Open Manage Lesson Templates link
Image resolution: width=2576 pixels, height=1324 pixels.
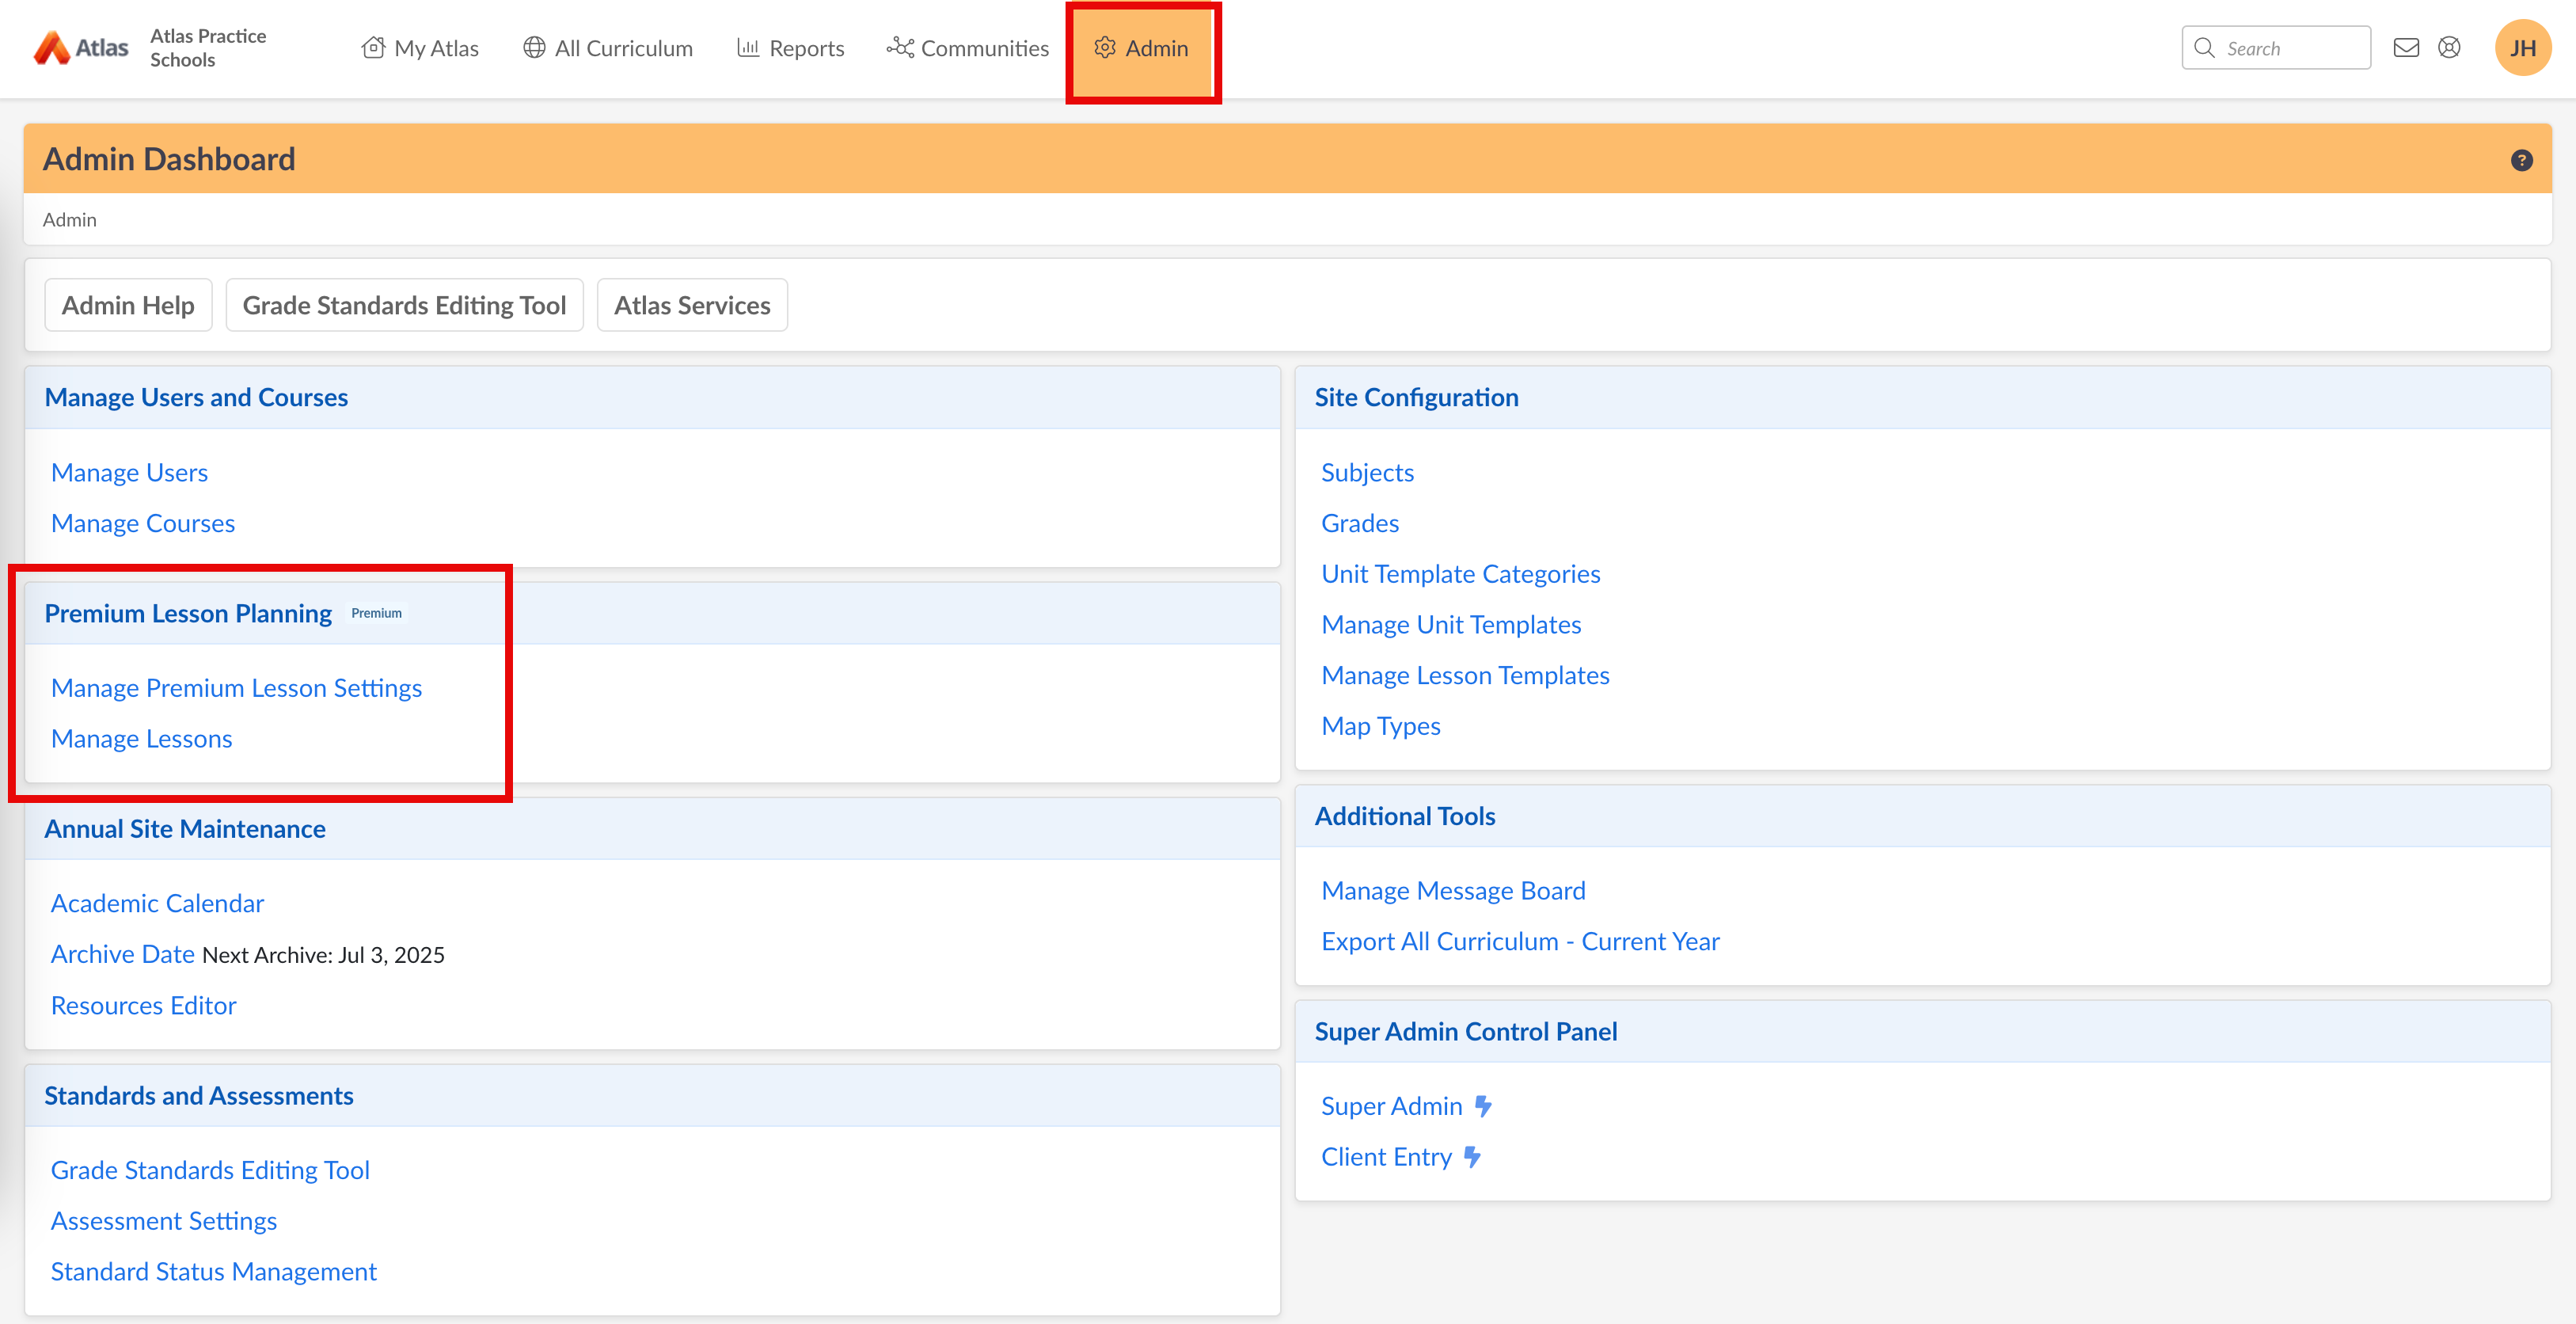1465,676
